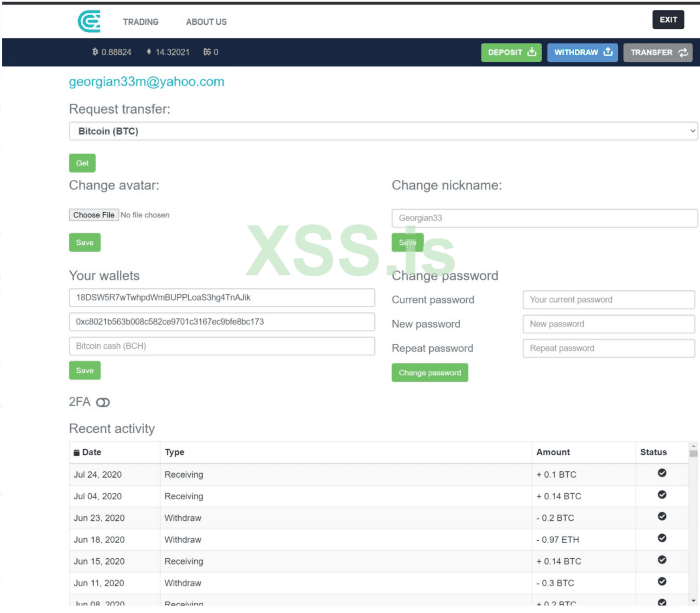Click the WITHDRAW button

[x=582, y=52]
